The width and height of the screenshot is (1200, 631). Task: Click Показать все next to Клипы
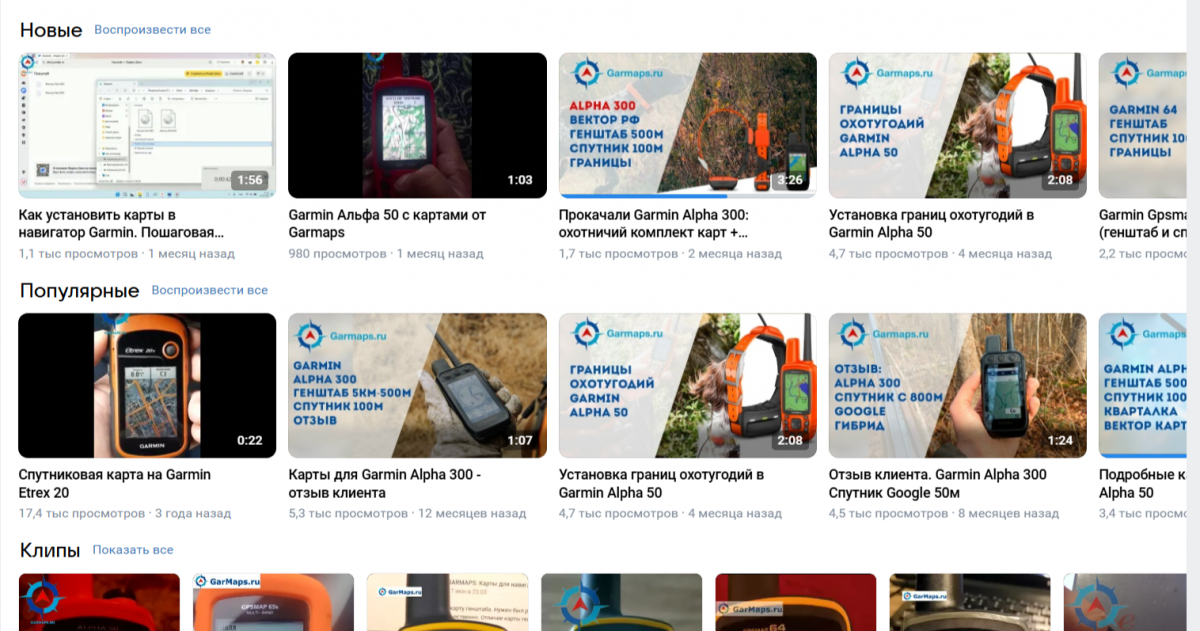pyautogui.click(x=133, y=550)
